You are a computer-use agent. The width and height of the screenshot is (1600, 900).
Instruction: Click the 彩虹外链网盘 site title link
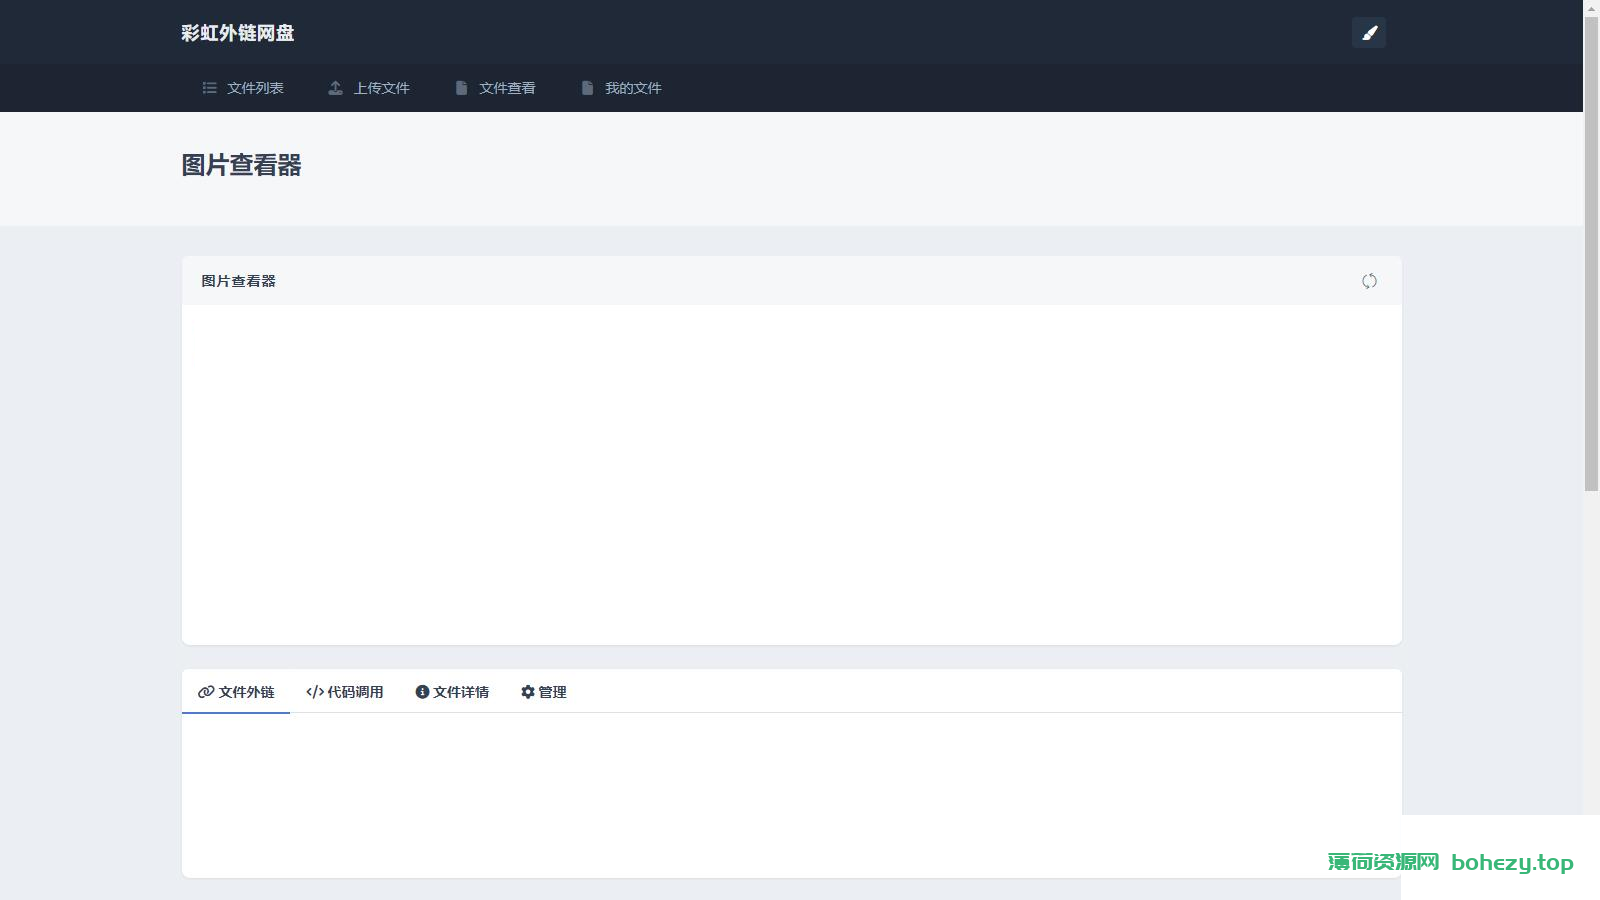238,33
